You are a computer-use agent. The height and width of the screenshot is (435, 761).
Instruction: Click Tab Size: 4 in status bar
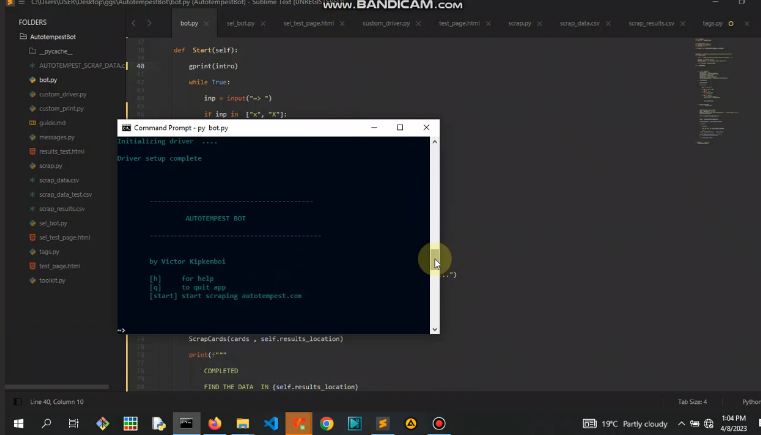691,401
